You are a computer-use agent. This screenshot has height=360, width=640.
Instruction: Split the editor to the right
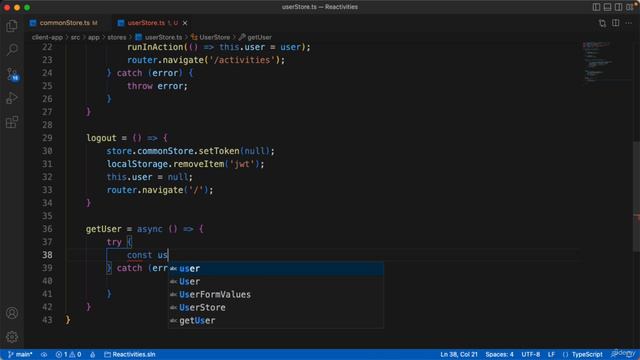pyautogui.click(x=616, y=23)
